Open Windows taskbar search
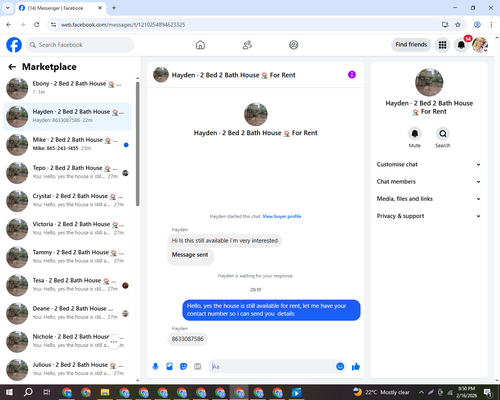Screen dimensions: 500x400 tap(28, 392)
